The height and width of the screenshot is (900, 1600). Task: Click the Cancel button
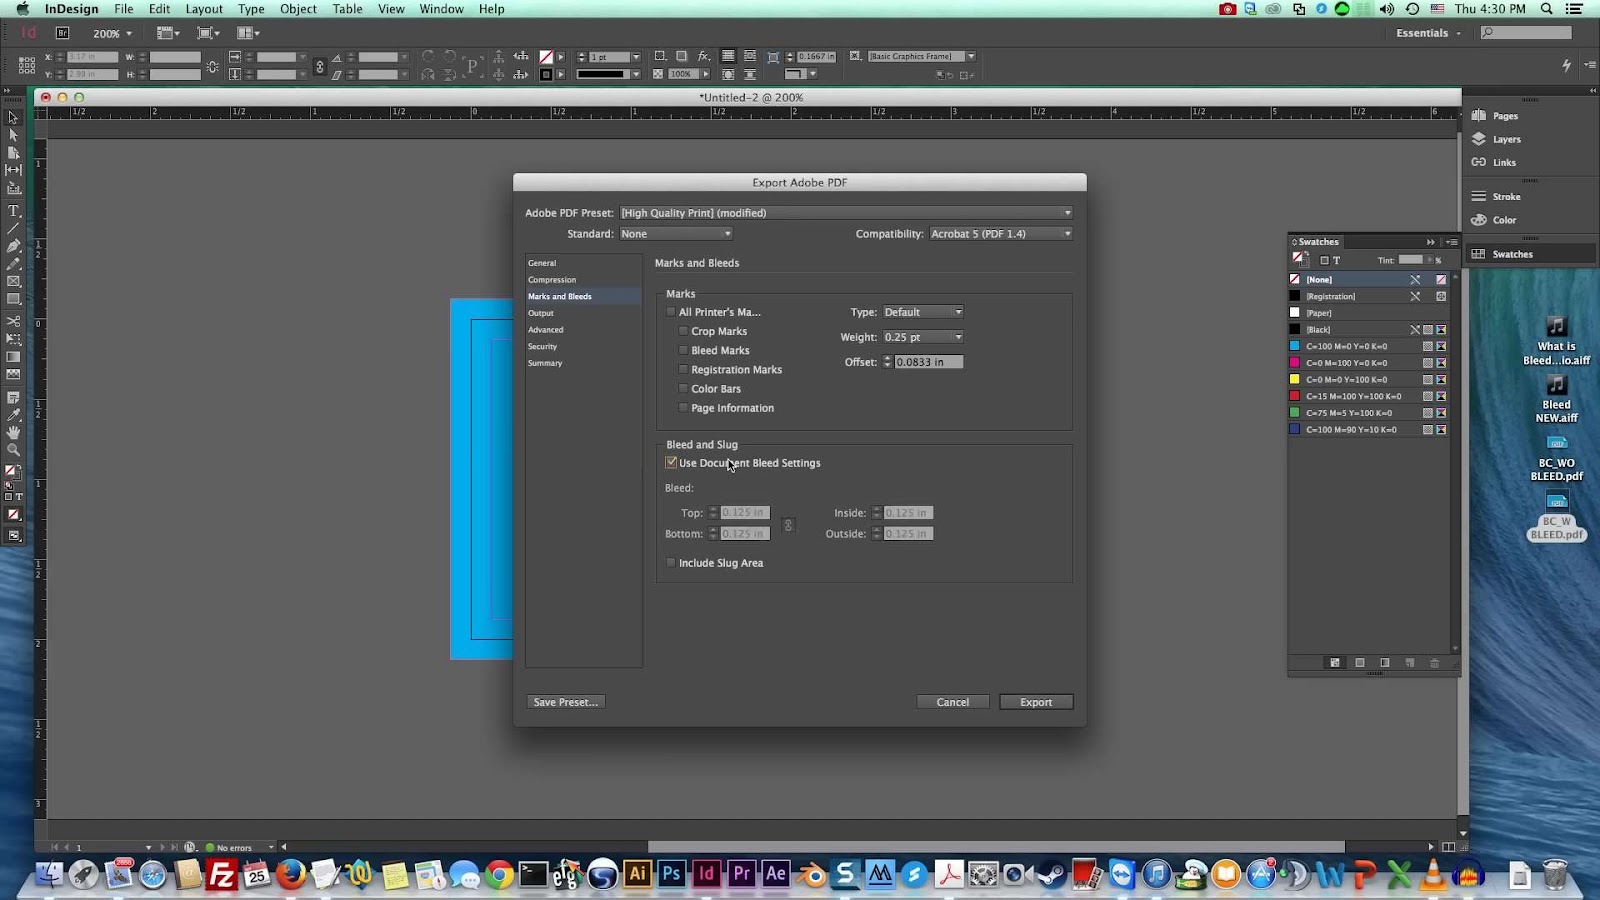953,702
